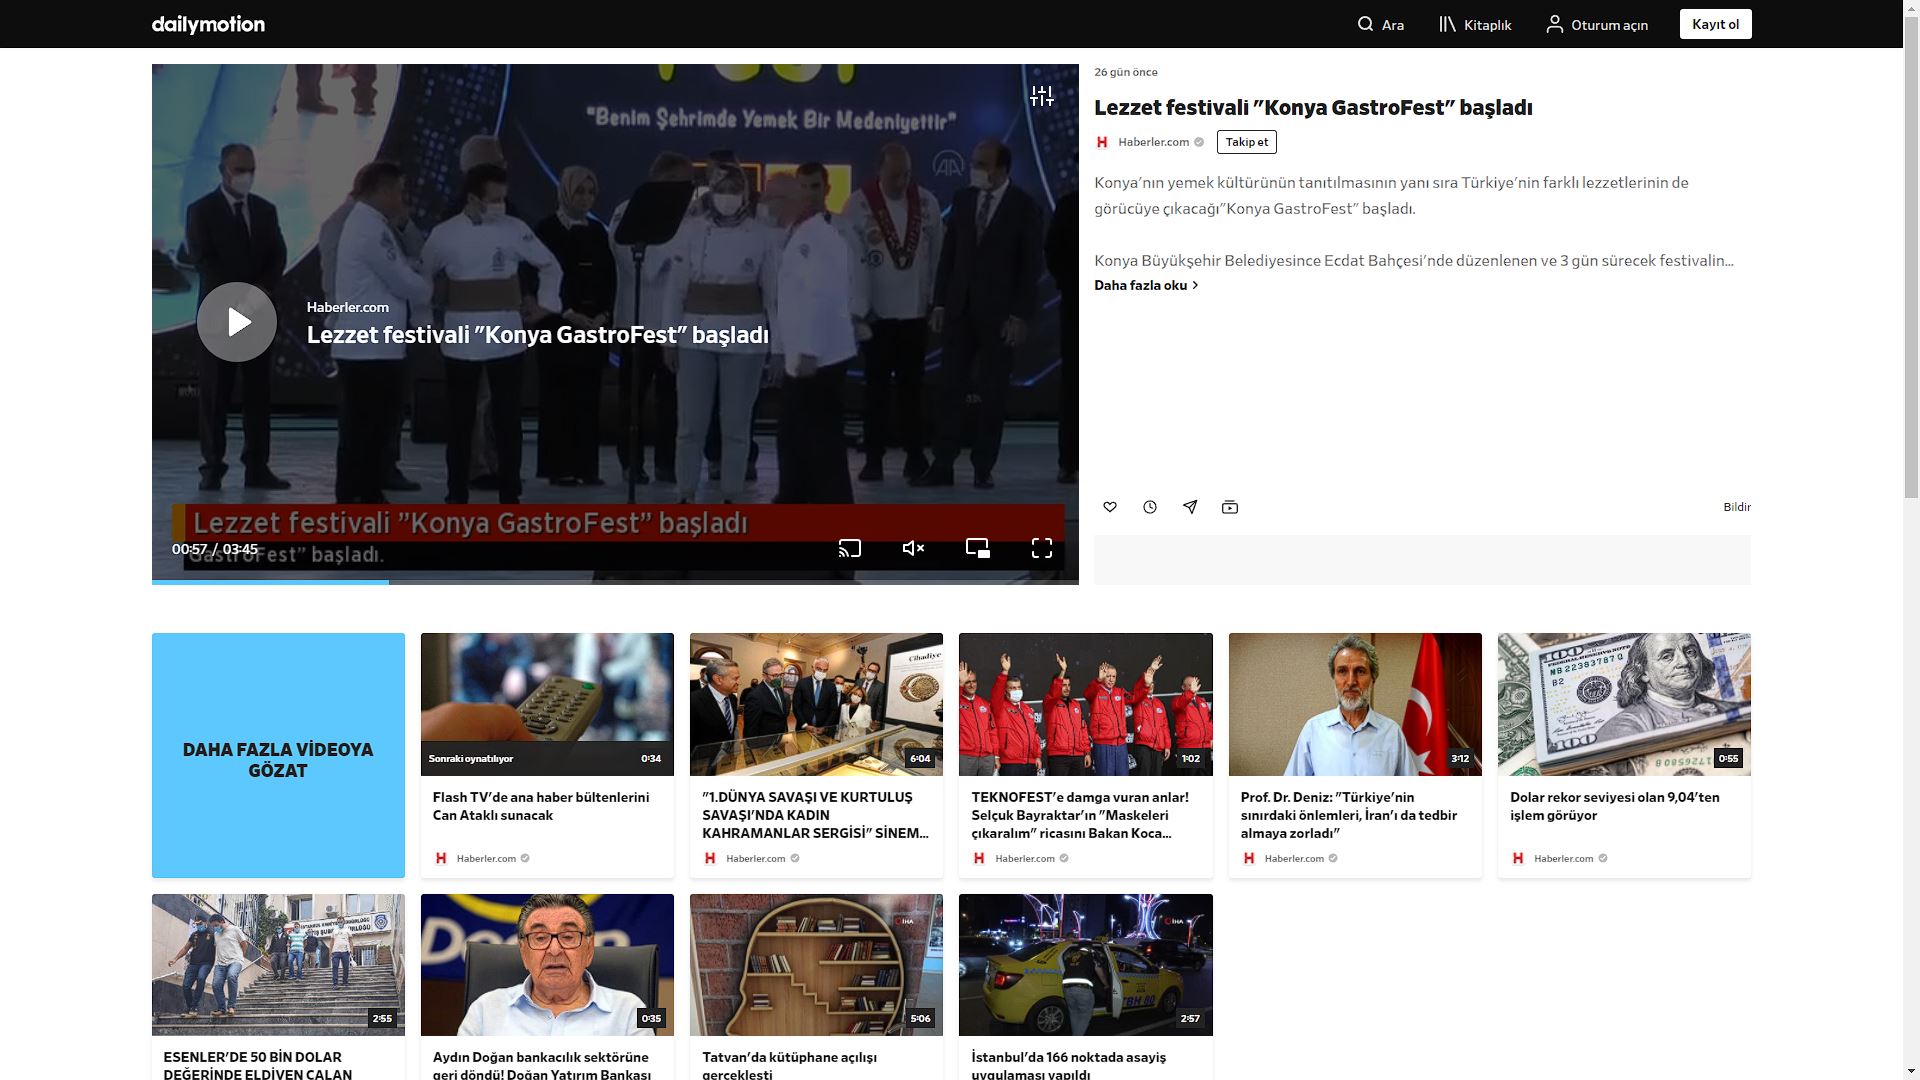Open the Aydın Doğan video thumbnail
Viewport: 1920px width, 1080px height.
pos(547,965)
